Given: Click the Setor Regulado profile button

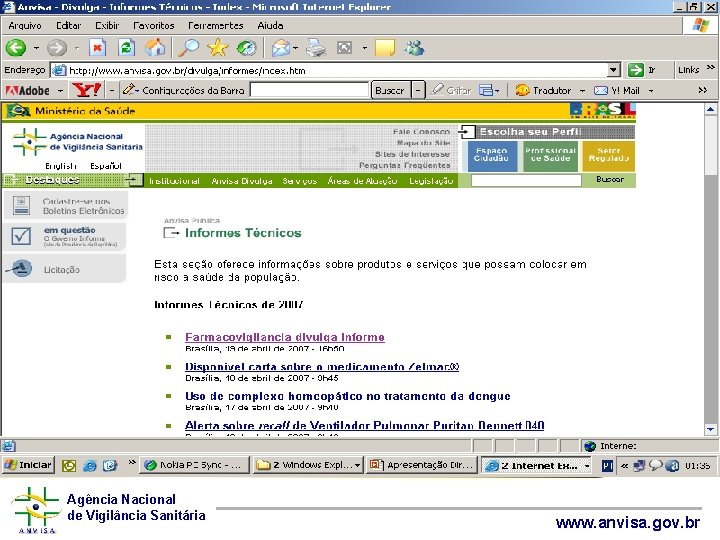Looking at the screenshot, I should point(608,155).
